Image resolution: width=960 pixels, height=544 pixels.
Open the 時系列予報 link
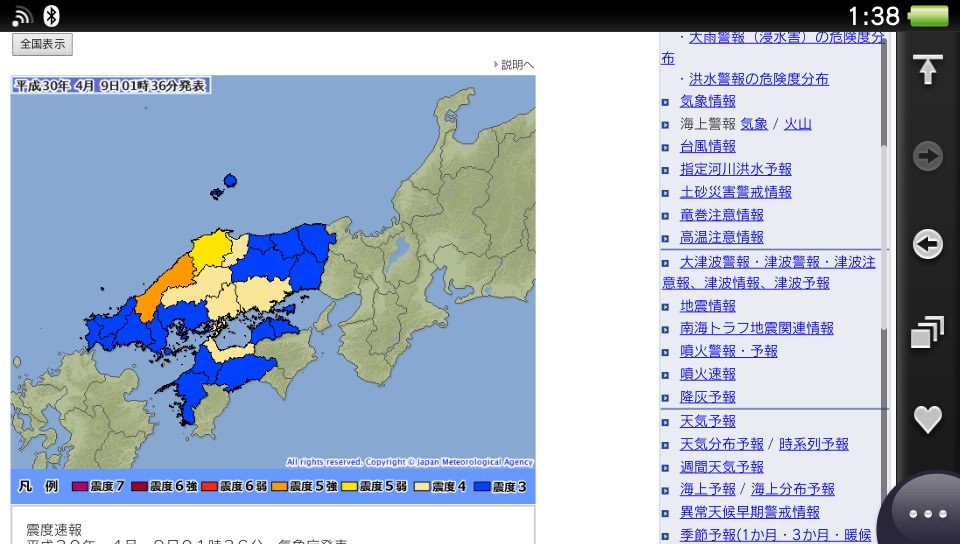click(814, 444)
